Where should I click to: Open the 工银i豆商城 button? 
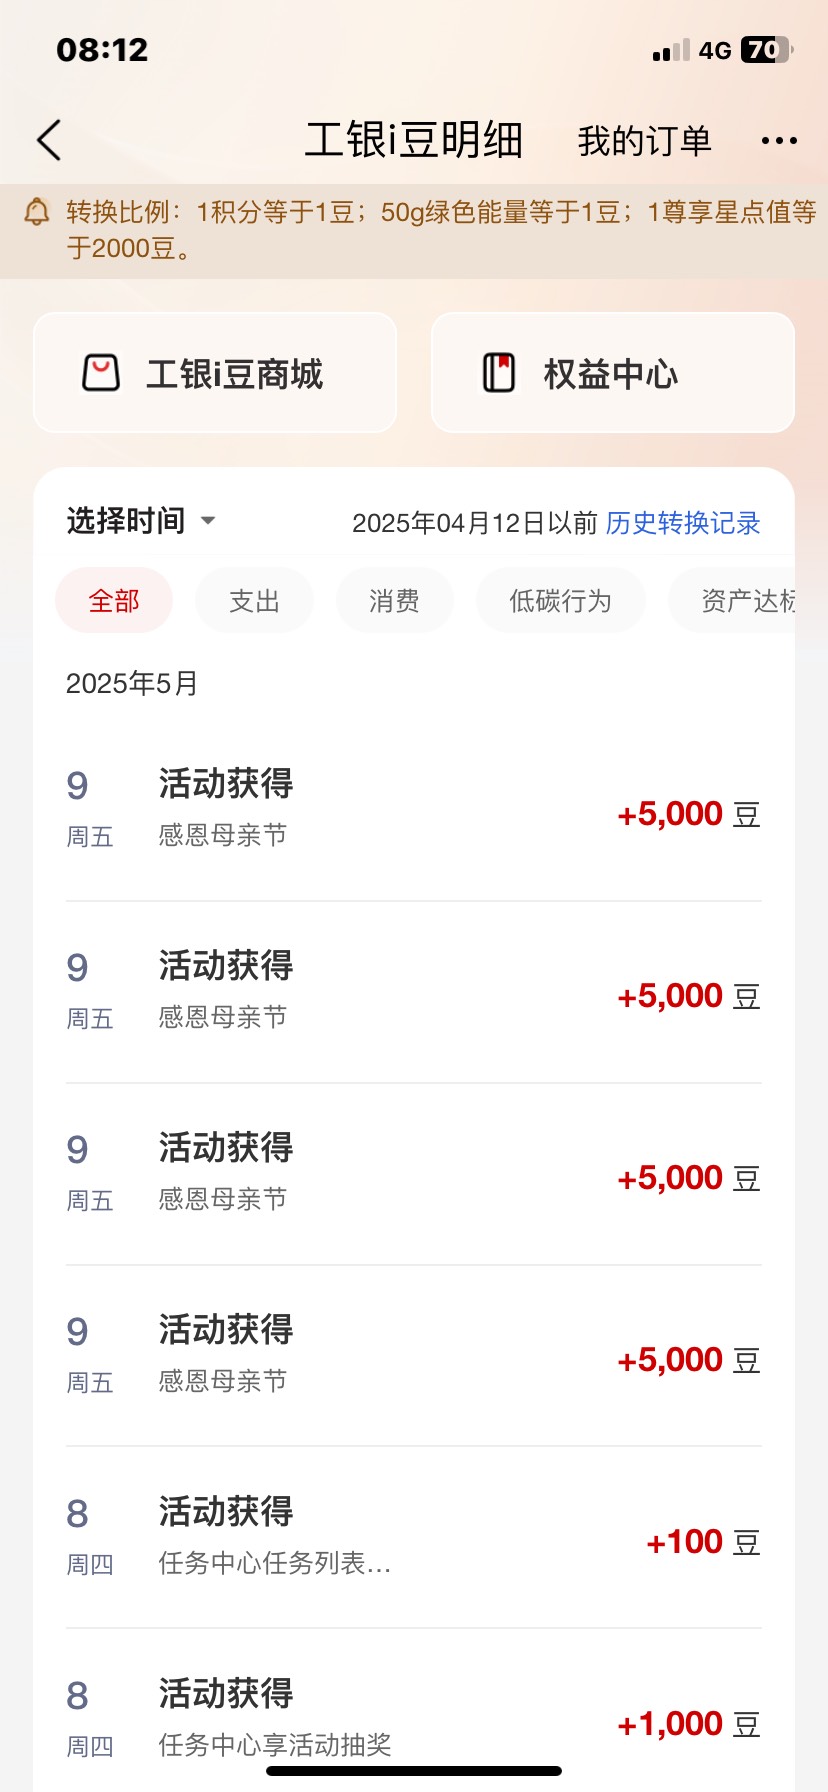pyautogui.click(x=215, y=373)
